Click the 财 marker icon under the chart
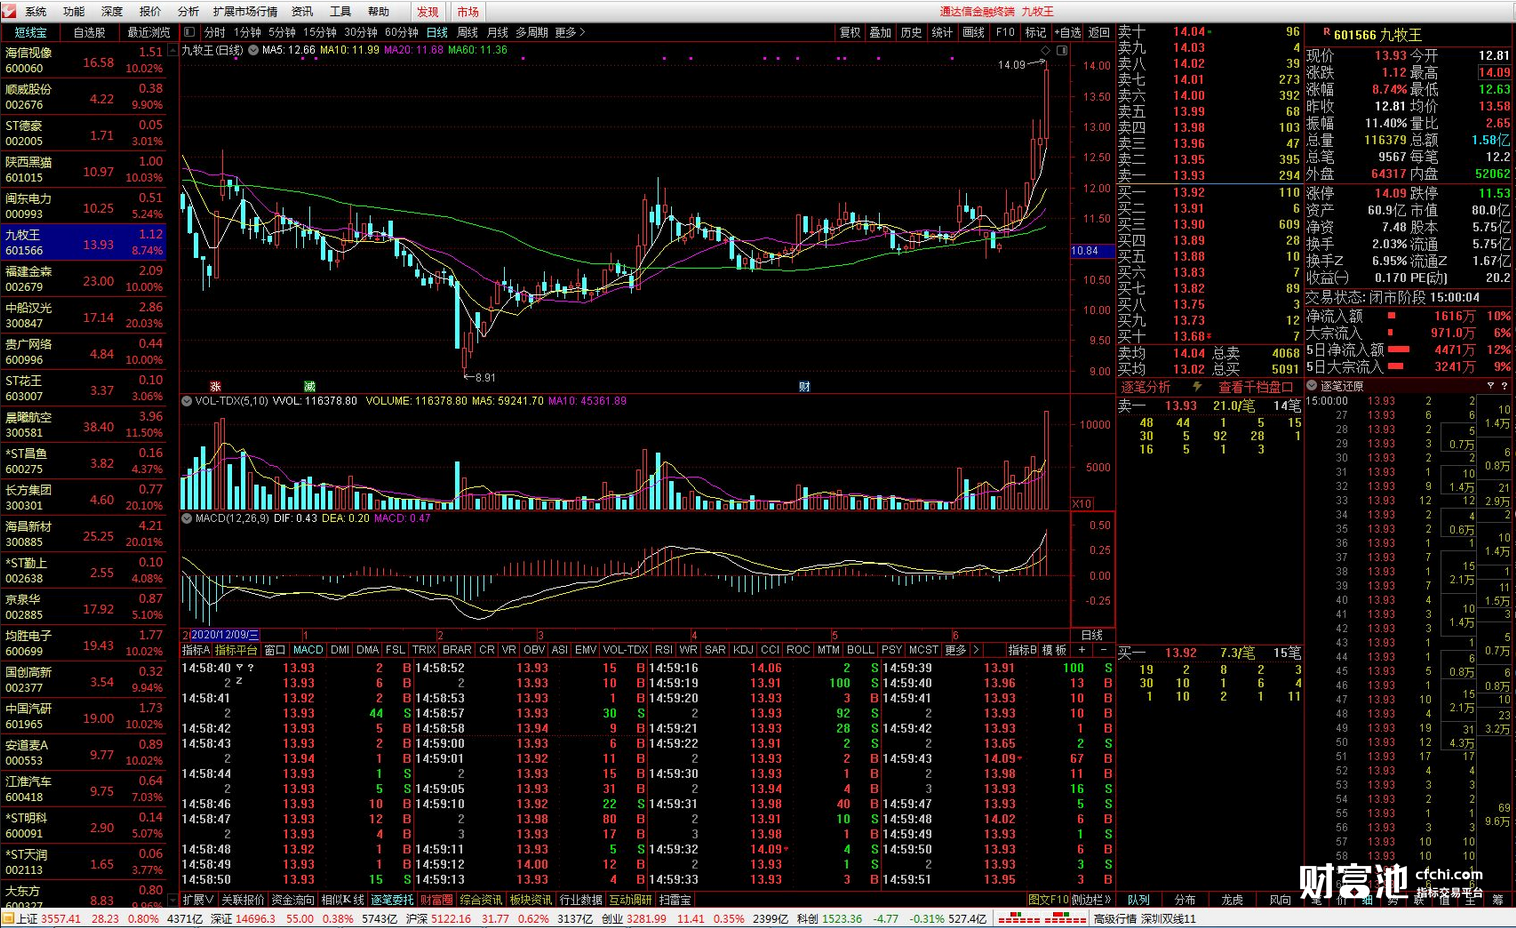This screenshot has width=1516, height=928. tap(804, 386)
